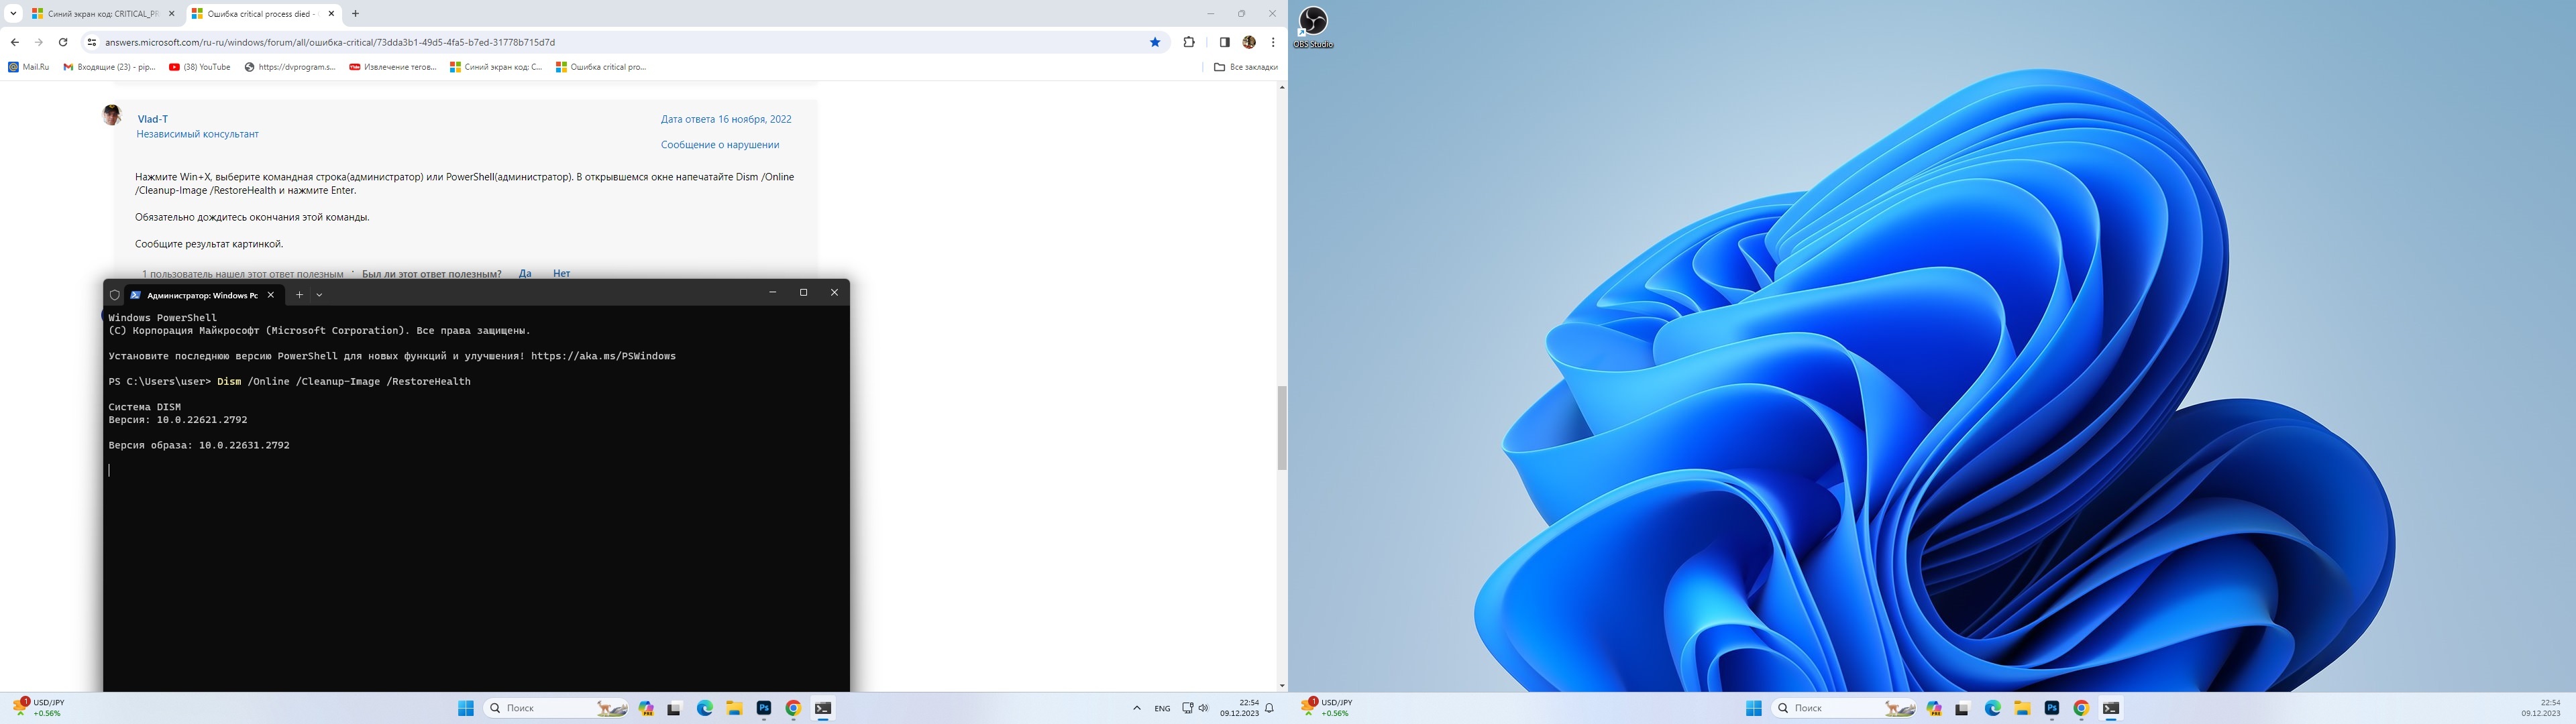Vote 'Да' that the answer was helpful

pyautogui.click(x=525, y=274)
